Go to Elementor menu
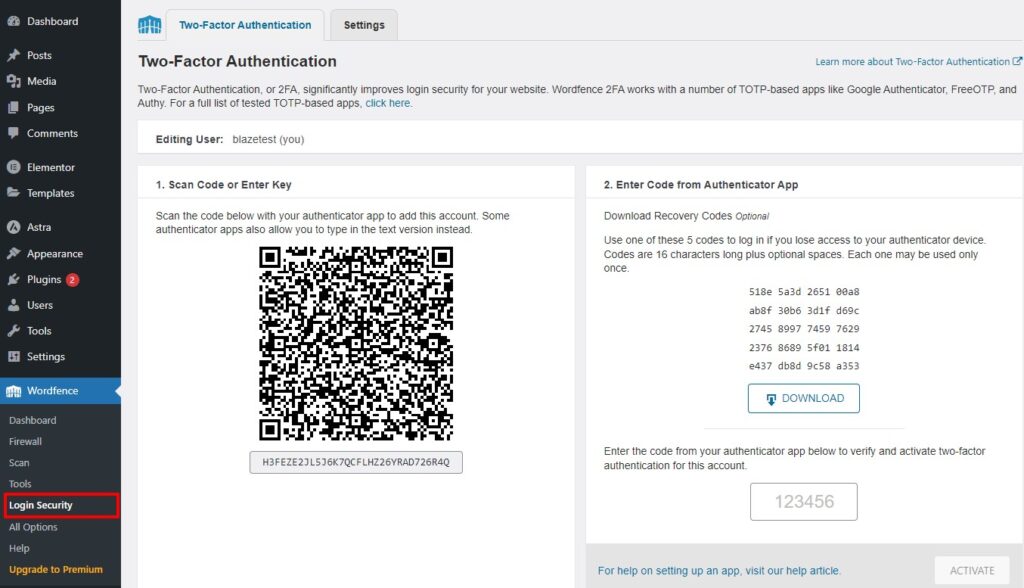 coord(51,167)
